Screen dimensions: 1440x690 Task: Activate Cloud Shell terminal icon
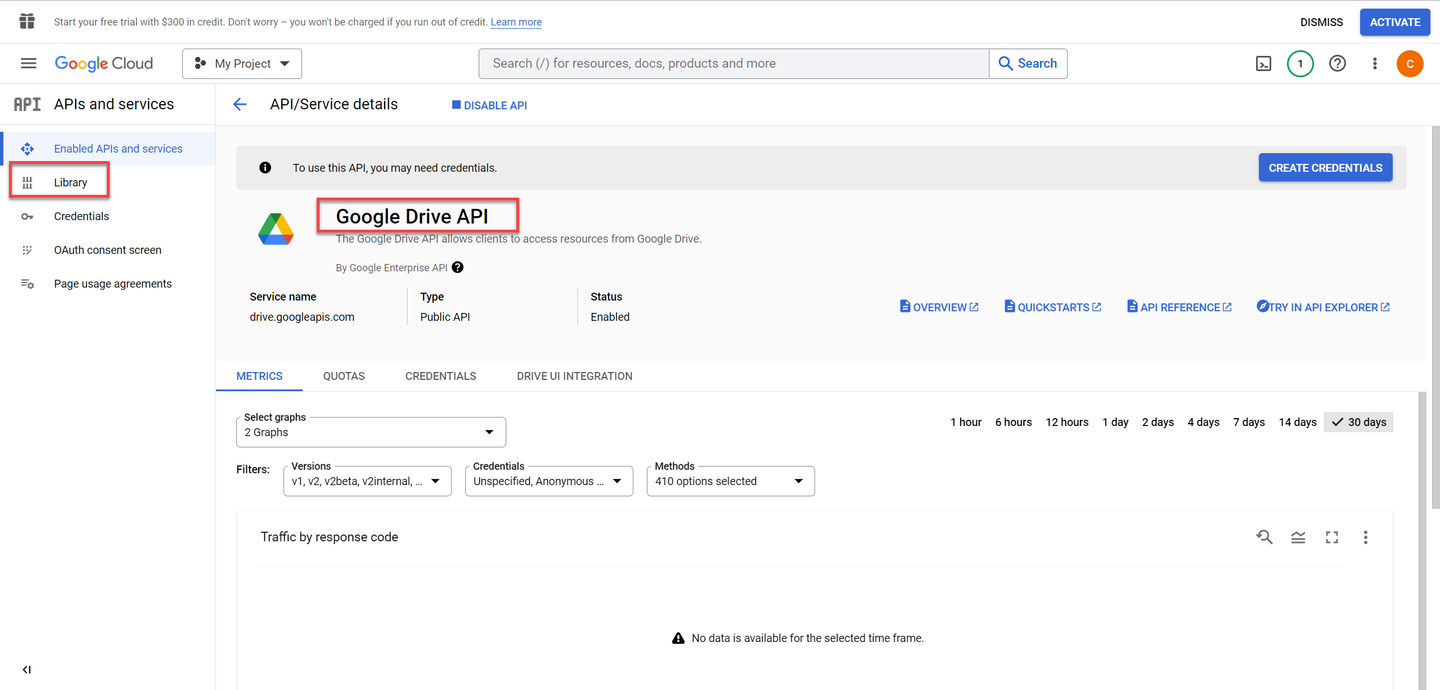[x=1264, y=63]
